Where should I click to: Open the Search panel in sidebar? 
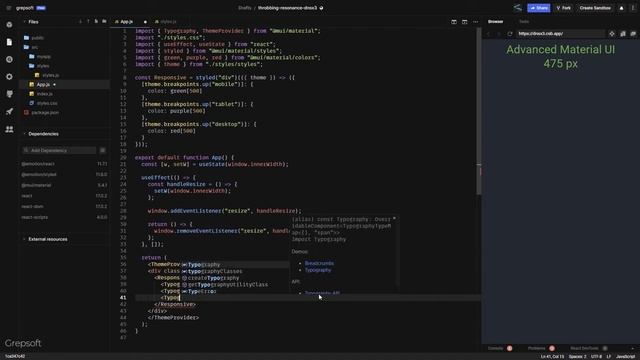tap(9, 60)
